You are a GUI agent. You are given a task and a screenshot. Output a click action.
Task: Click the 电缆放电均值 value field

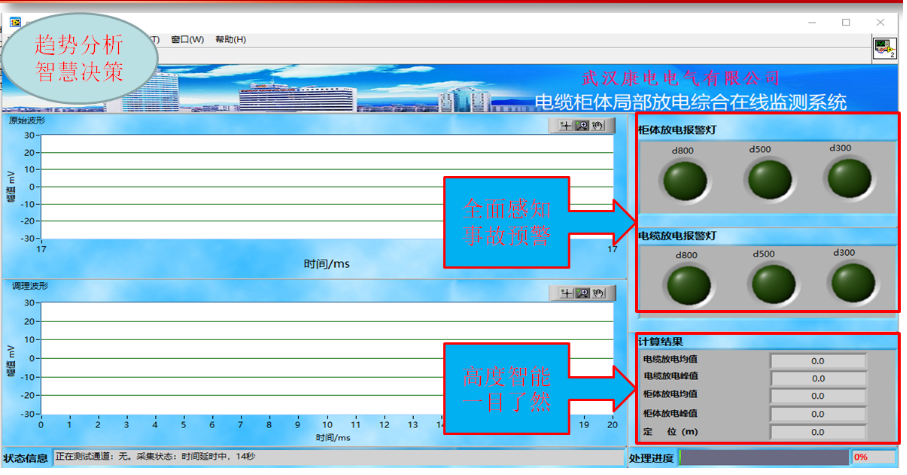[x=818, y=361]
